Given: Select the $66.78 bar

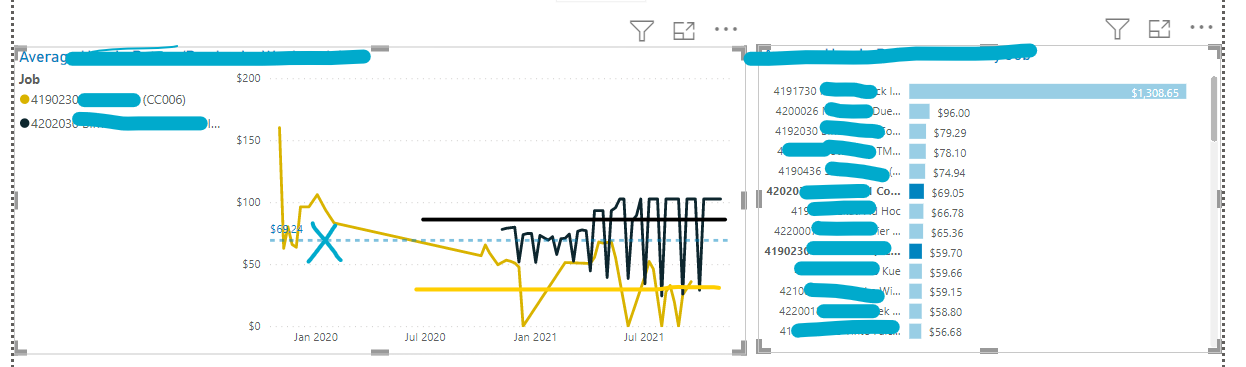Looking at the screenshot, I should tap(916, 212).
